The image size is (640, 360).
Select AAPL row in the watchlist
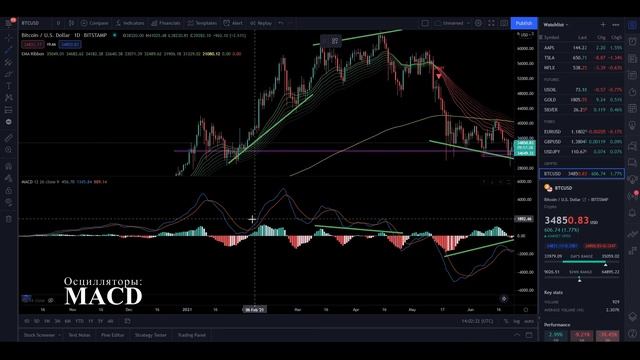582,48
